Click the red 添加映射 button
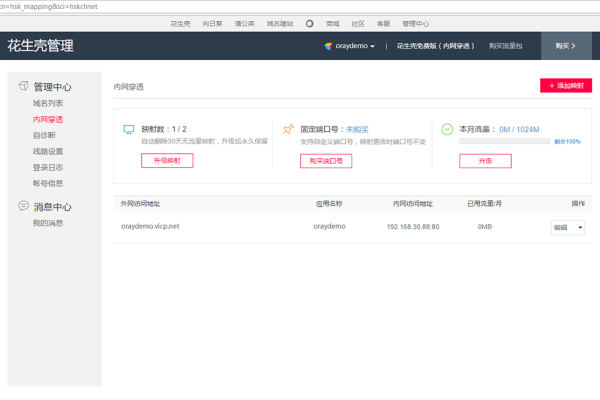Image resolution: width=600 pixels, height=400 pixels. tap(566, 86)
